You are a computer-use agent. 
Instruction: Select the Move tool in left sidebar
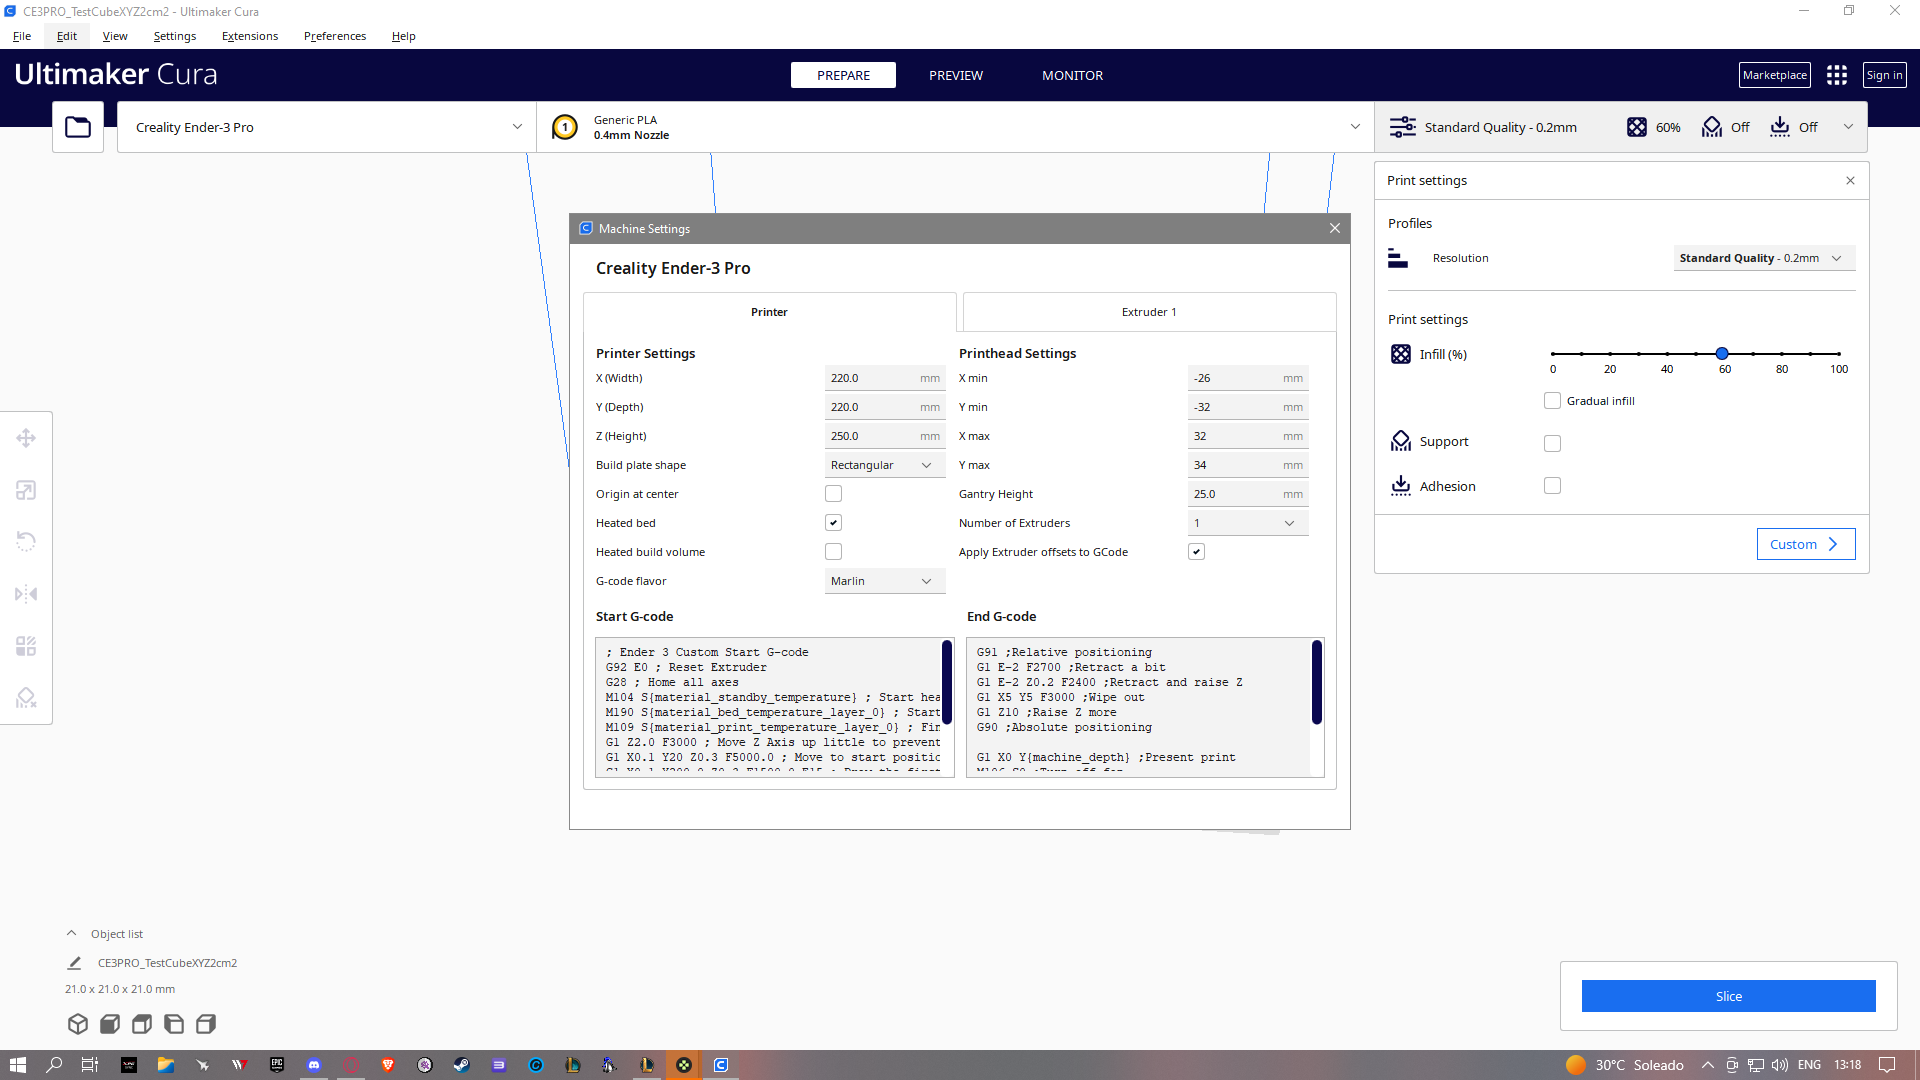tap(26, 438)
